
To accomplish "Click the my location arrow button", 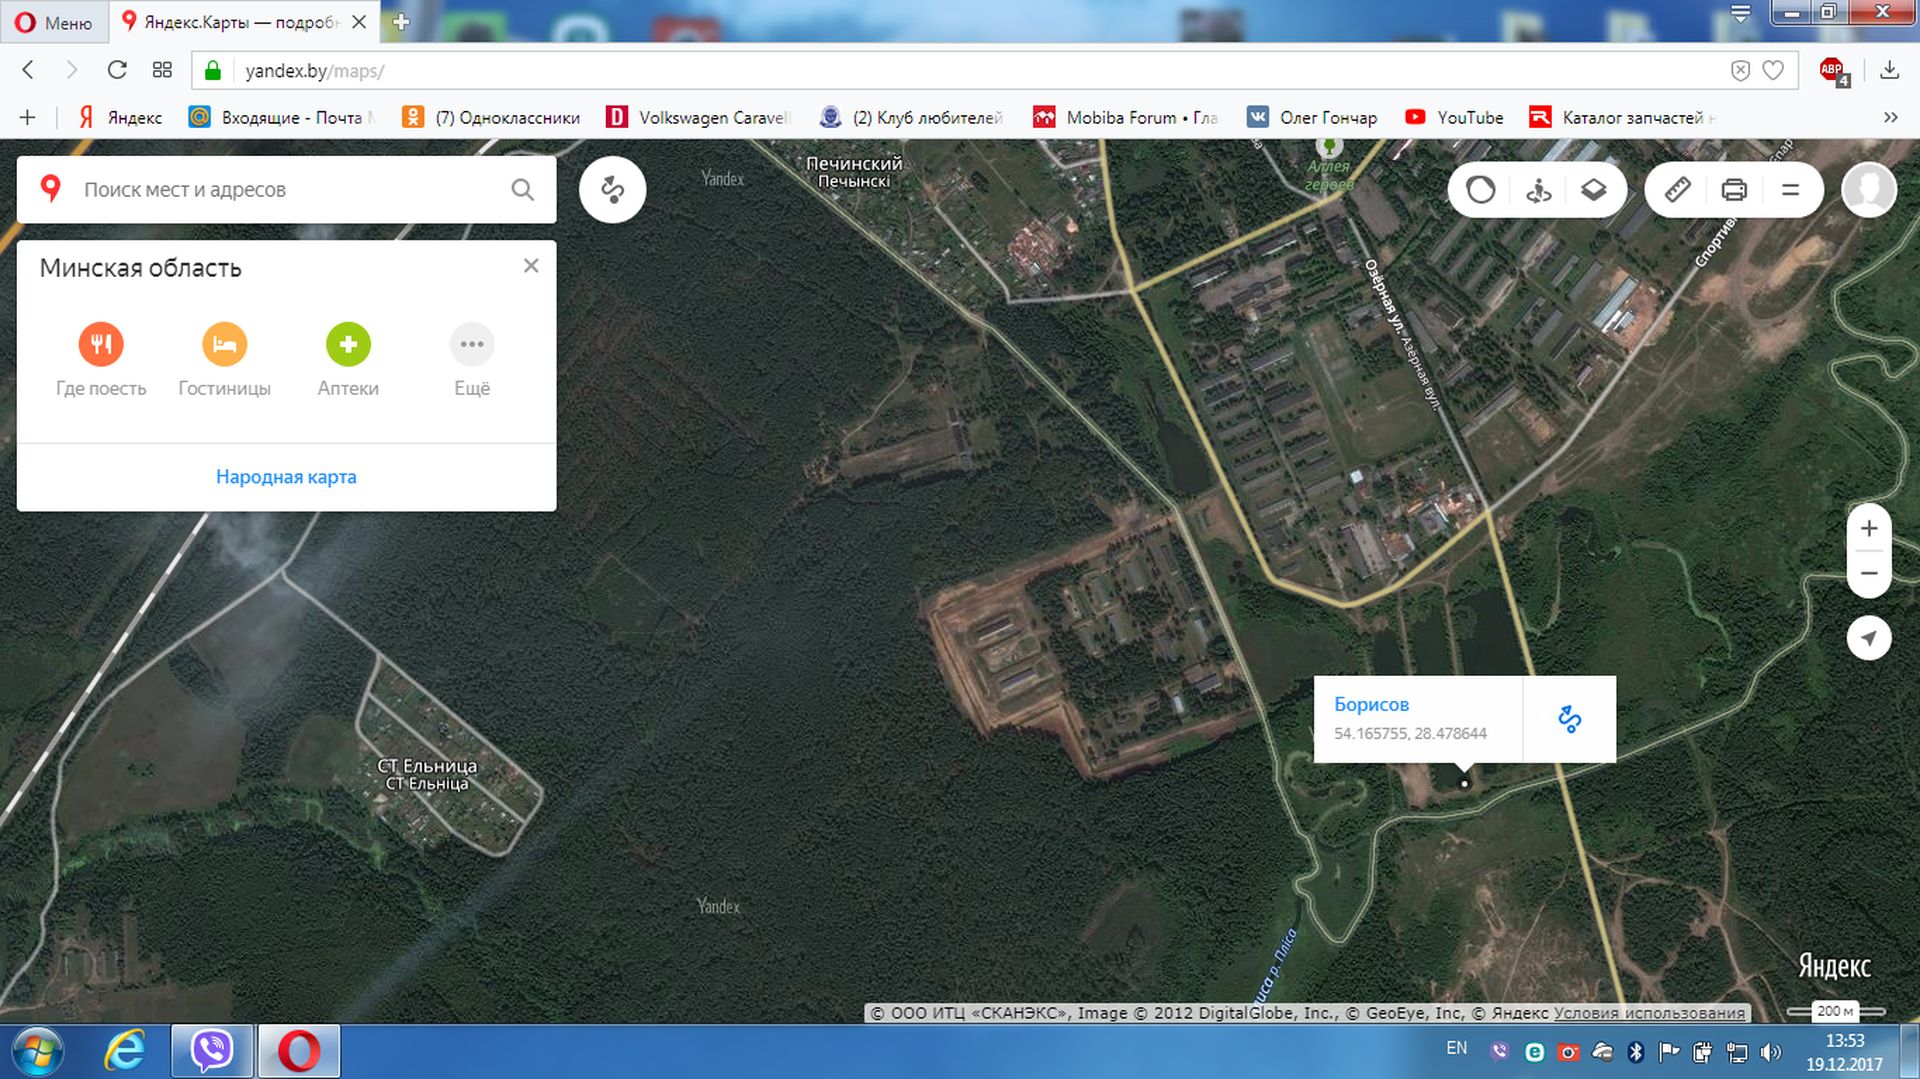I will [1868, 638].
